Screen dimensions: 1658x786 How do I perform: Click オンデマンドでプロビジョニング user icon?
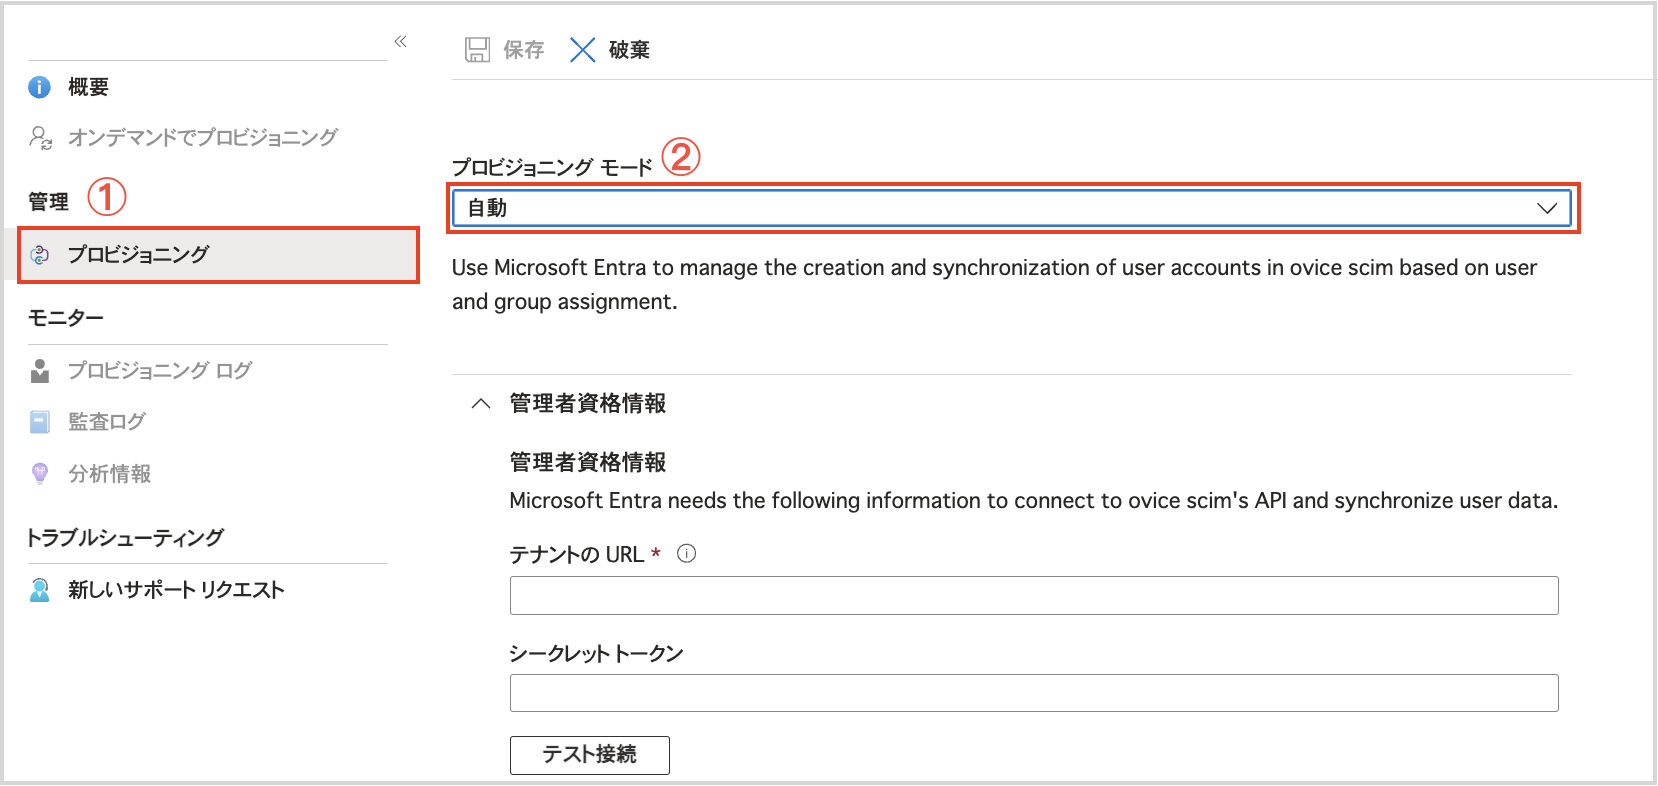(x=40, y=137)
